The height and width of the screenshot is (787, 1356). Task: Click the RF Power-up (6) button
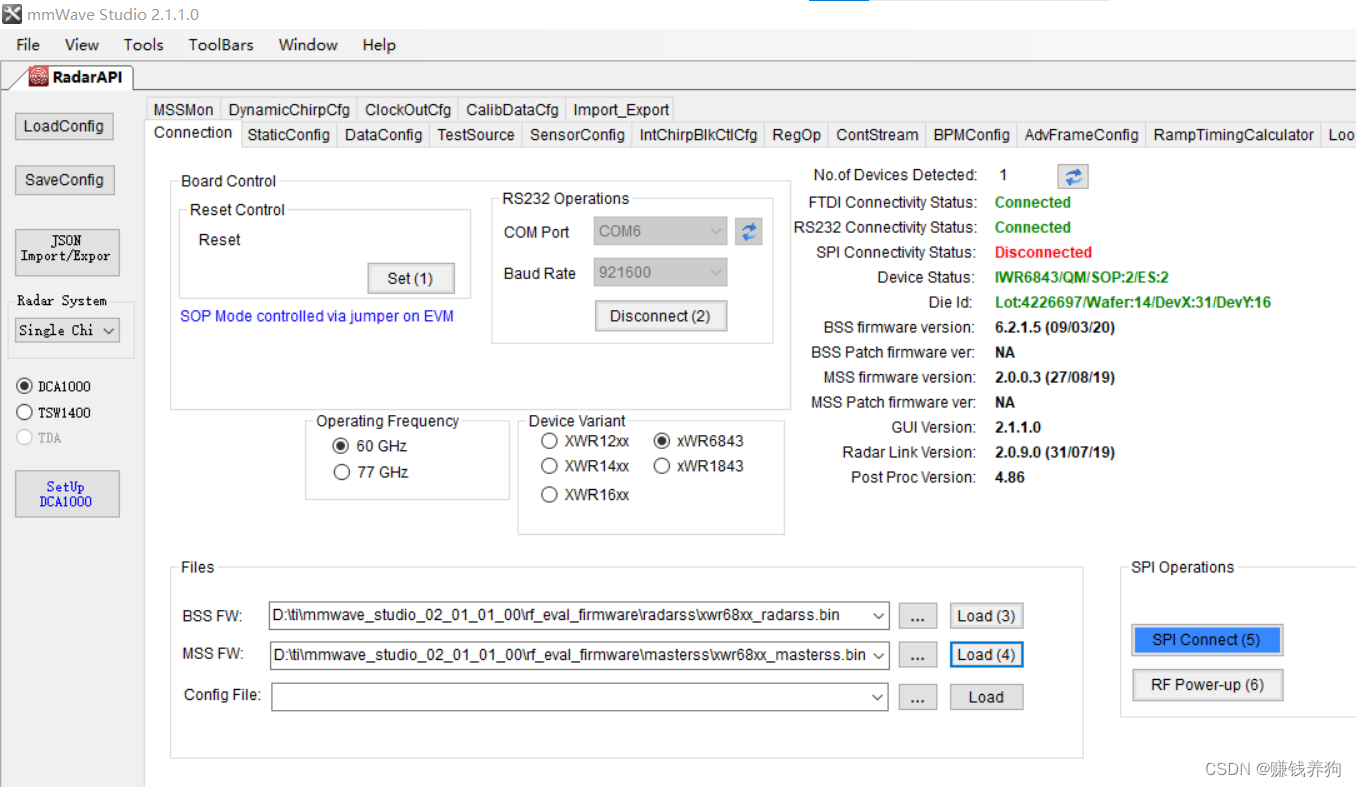tap(1207, 685)
